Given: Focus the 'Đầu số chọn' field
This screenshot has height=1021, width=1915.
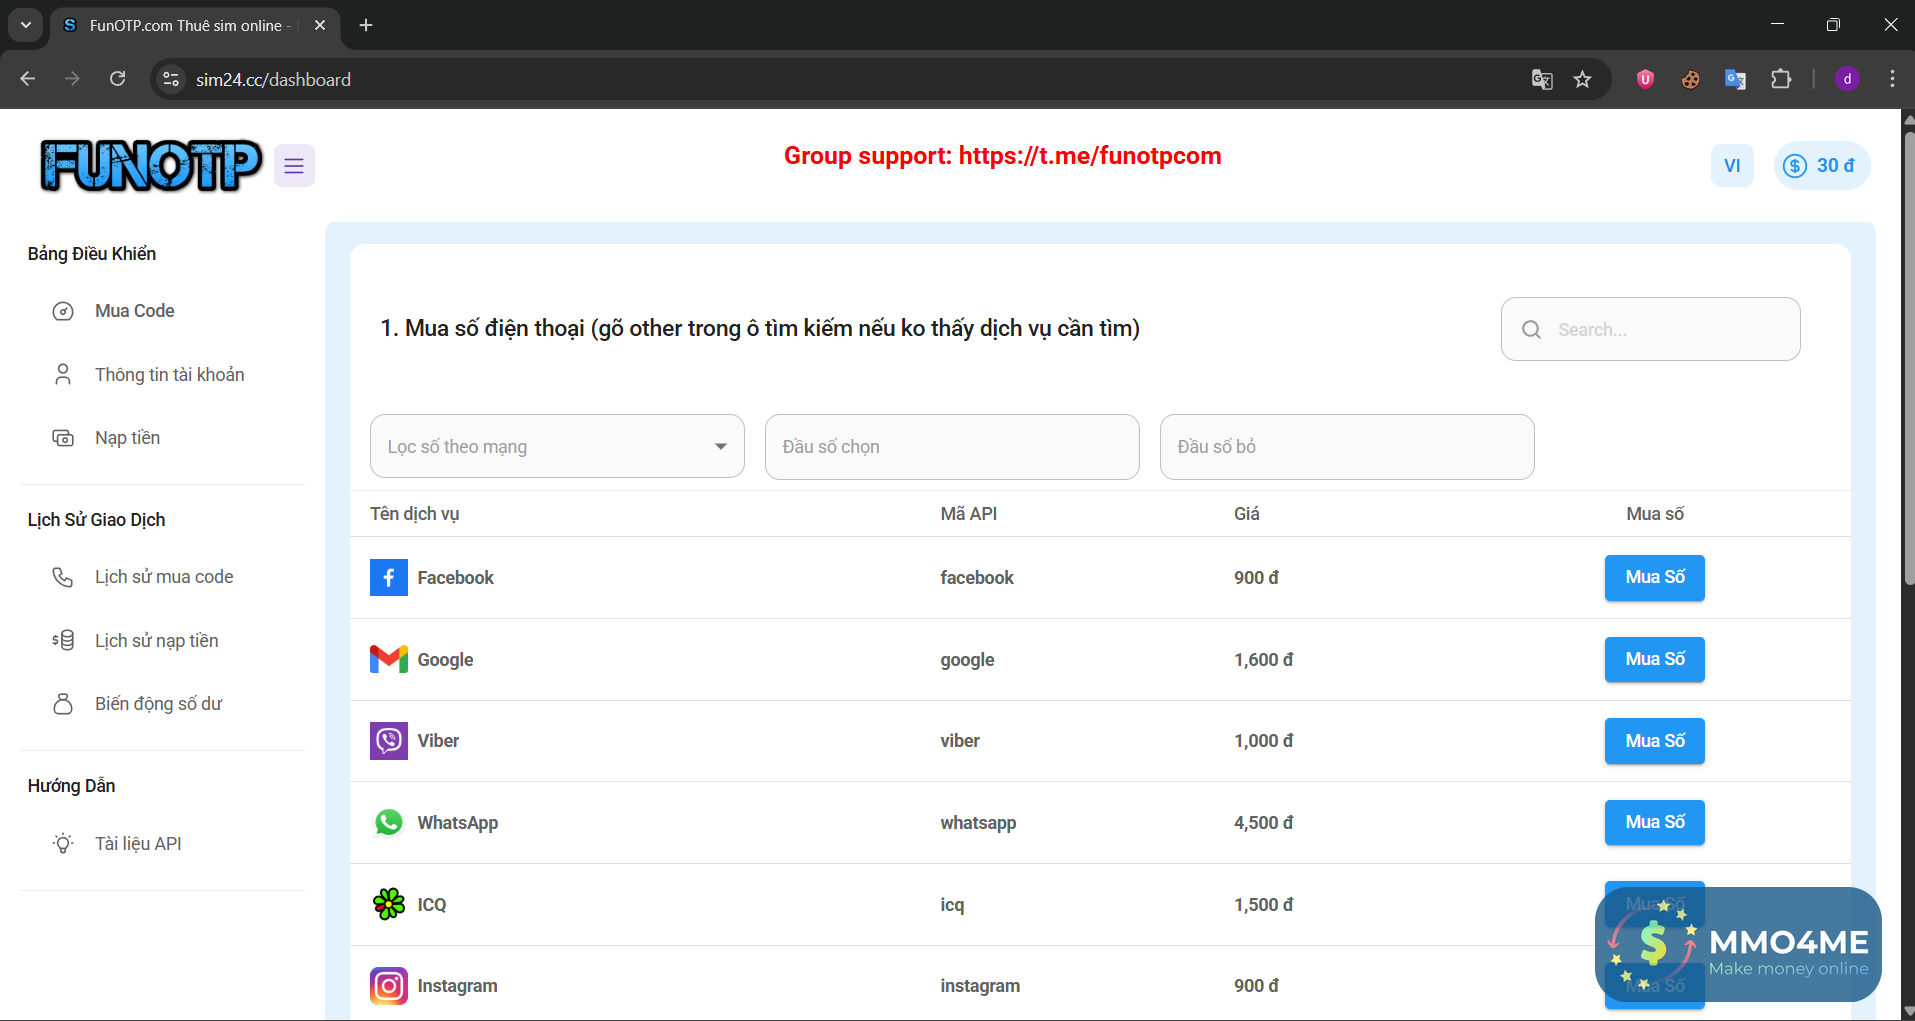Looking at the screenshot, I should pos(951,447).
